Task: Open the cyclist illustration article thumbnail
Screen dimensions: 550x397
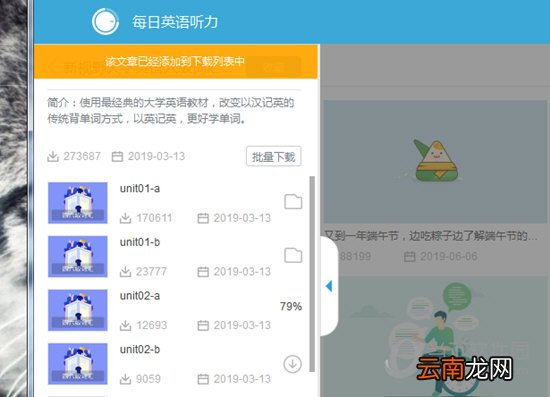Action: 435,337
